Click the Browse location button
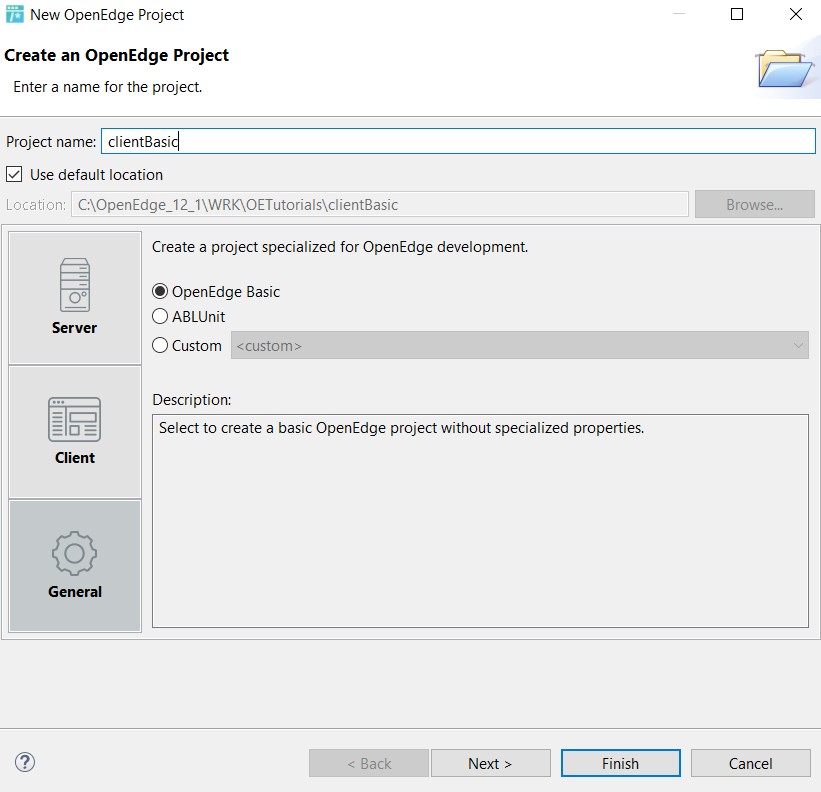Viewport: 821px width, 792px height. (755, 204)
